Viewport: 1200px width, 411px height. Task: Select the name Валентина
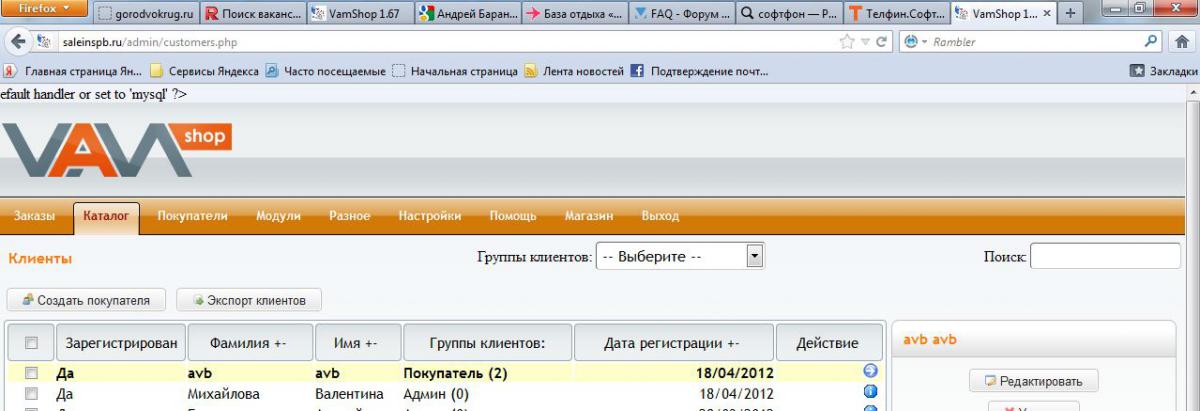coord(349,394)
